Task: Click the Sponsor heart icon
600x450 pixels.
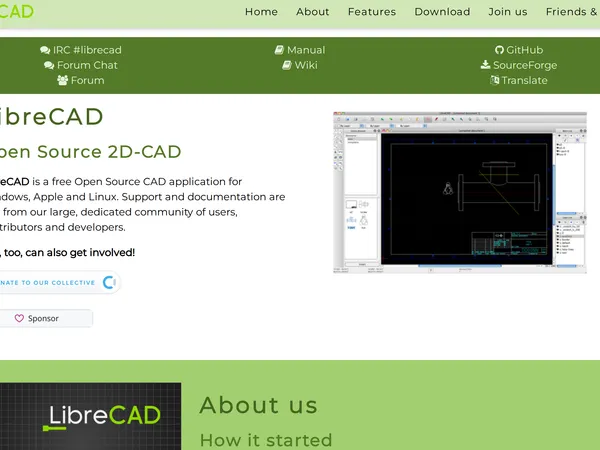Action: click(x=19, y=318)
